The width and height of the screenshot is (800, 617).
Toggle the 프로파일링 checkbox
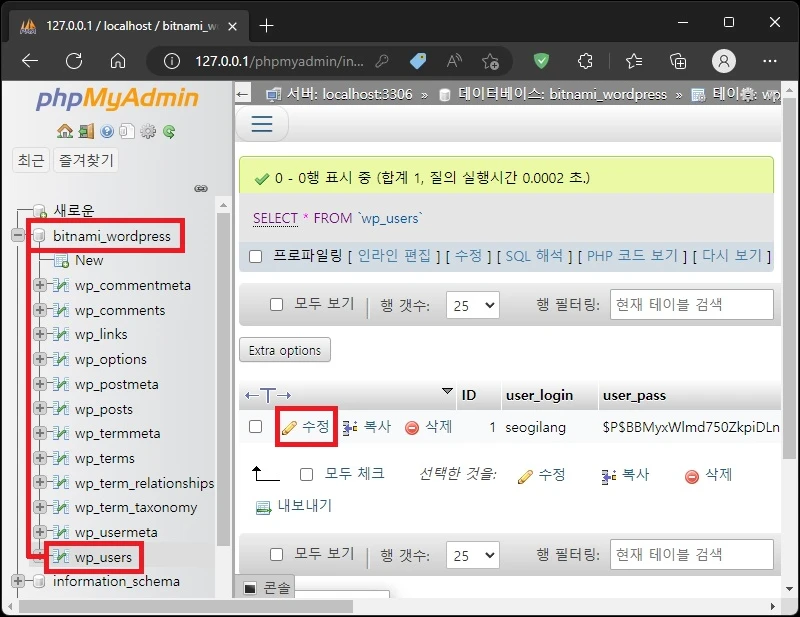coord(256,256)
